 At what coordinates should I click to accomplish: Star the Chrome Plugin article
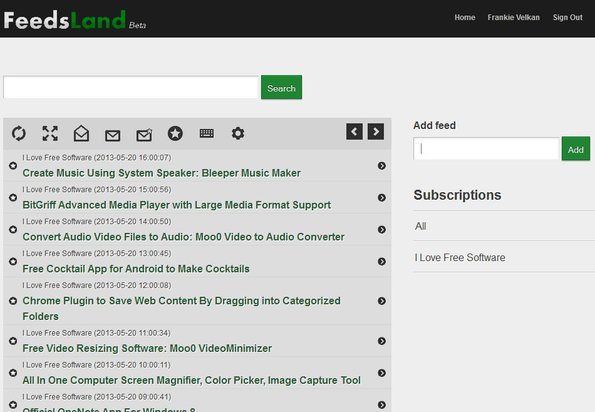coord(13,301)
